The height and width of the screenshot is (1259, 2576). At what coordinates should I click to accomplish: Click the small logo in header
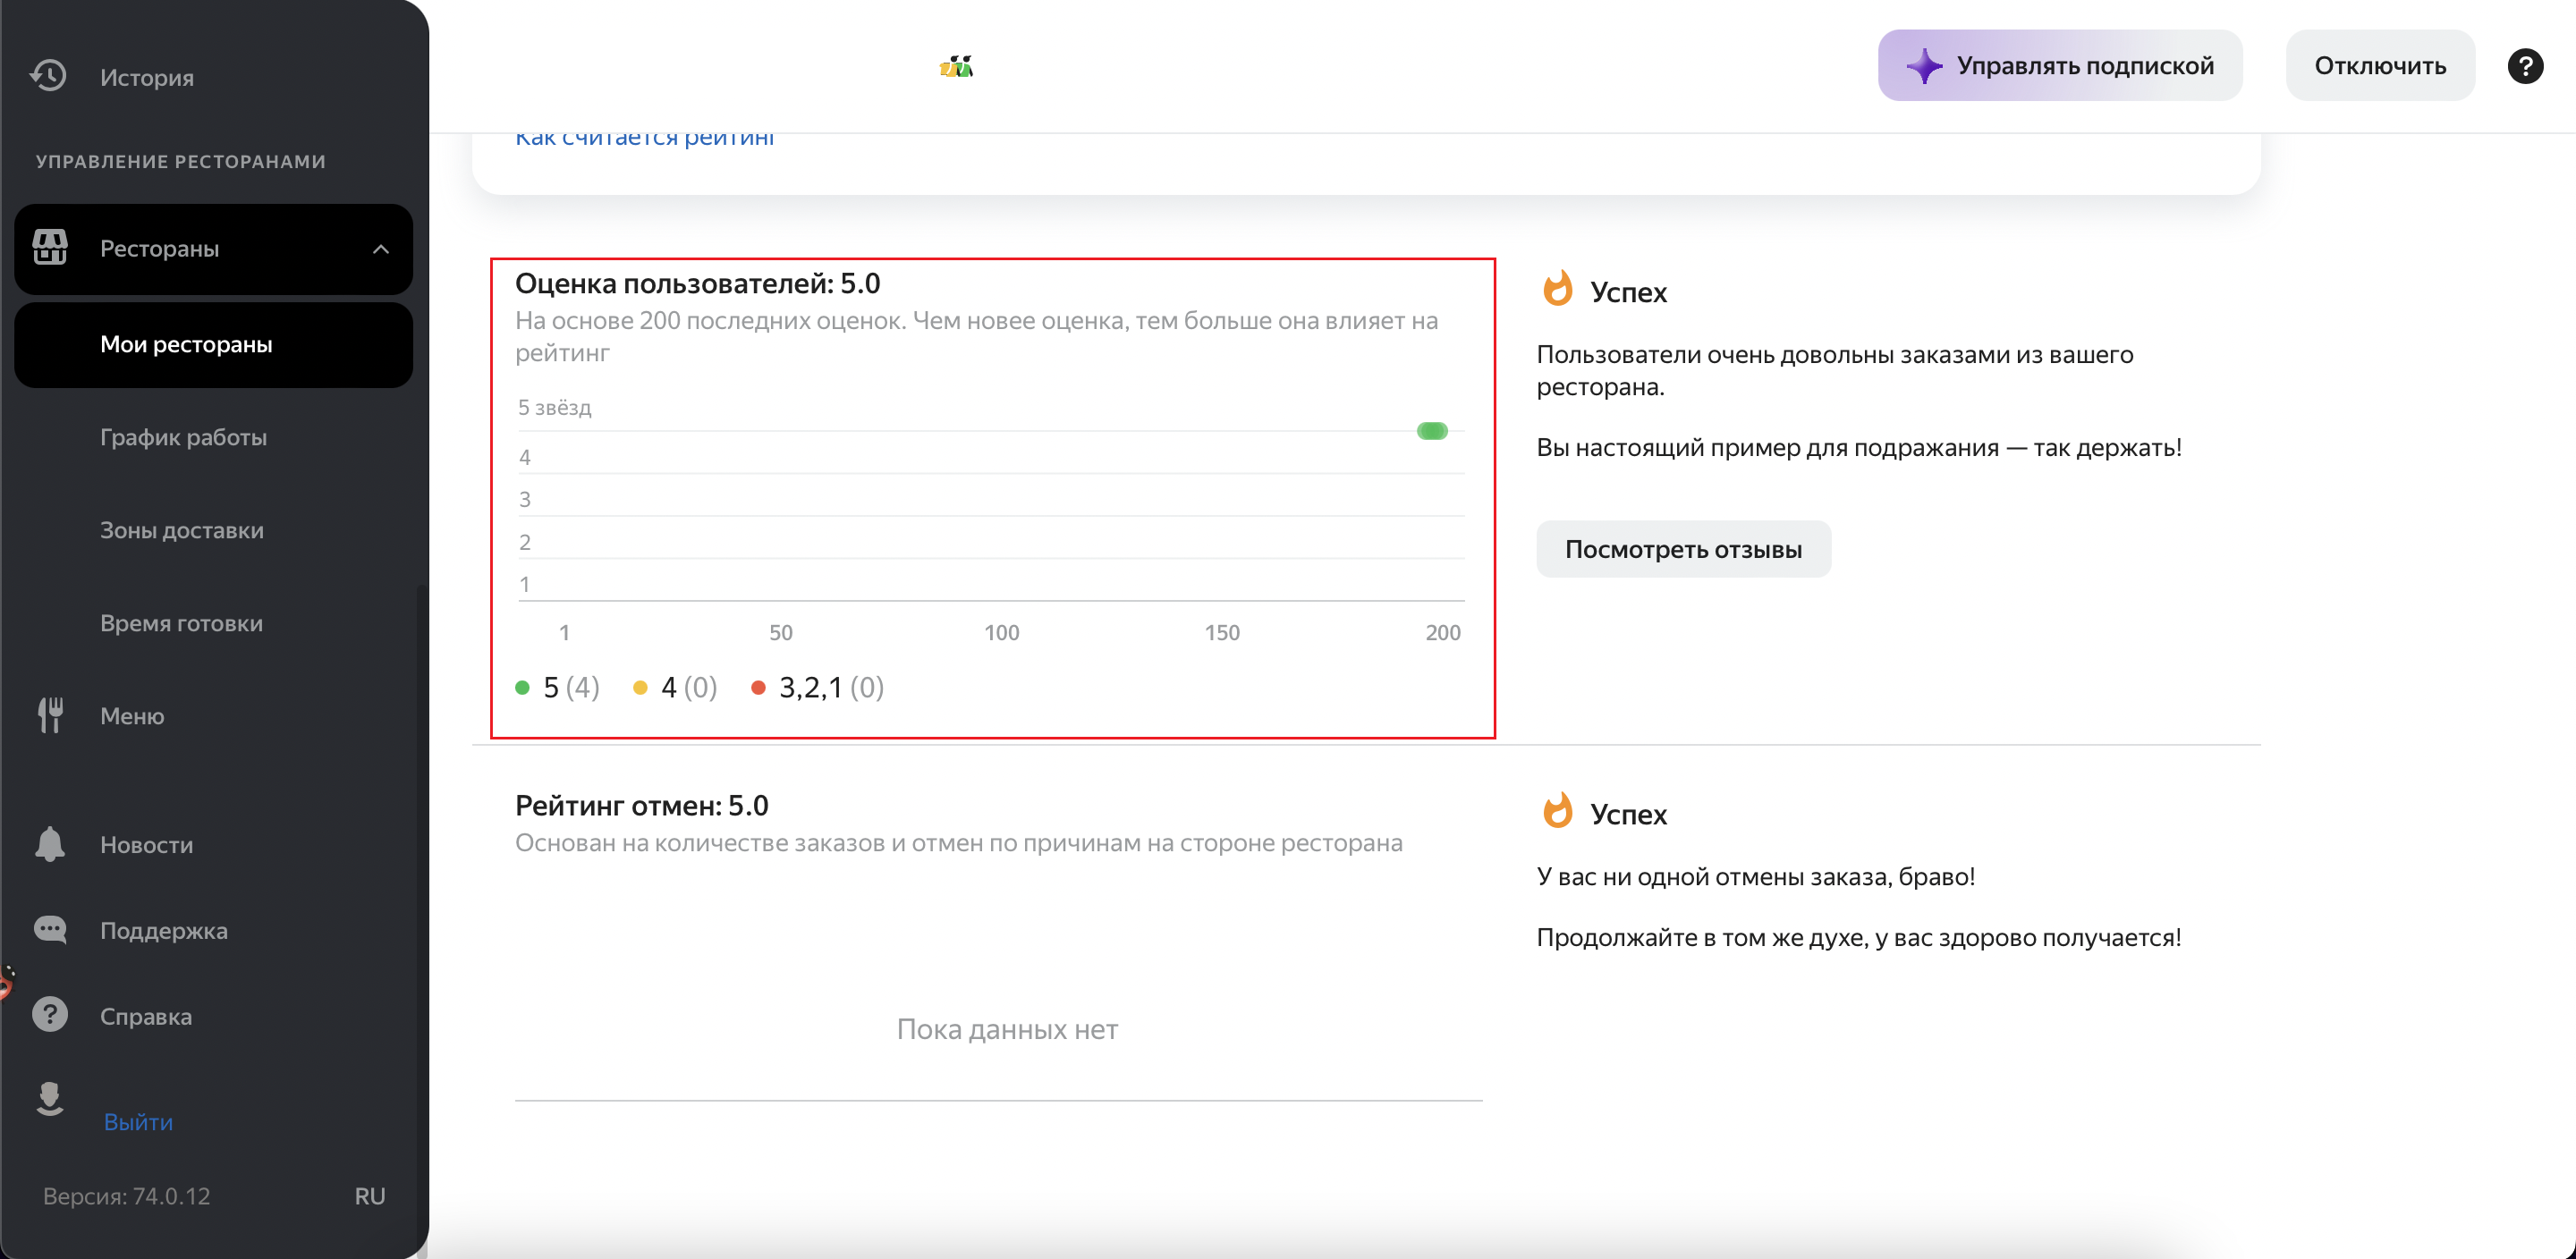(x=956, y=67)
